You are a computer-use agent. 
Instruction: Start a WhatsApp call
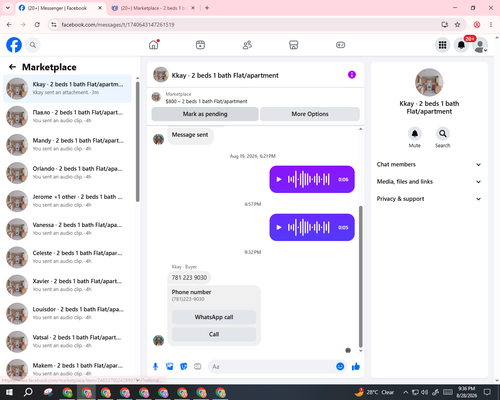pos(214,317)
